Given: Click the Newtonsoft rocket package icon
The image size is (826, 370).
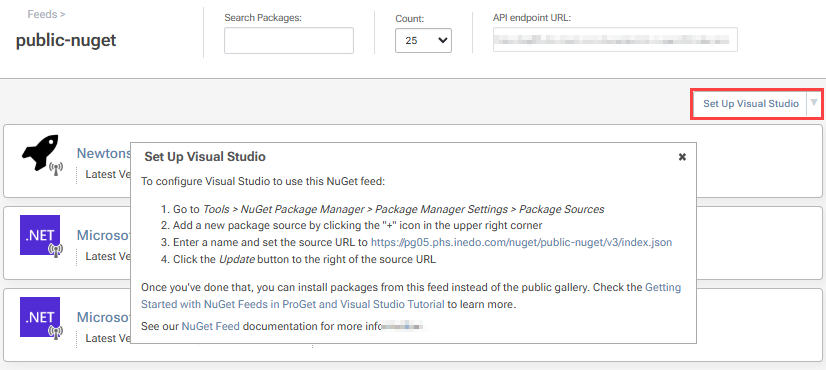Looking at the screenshot, I should click(x=42, y=155).
